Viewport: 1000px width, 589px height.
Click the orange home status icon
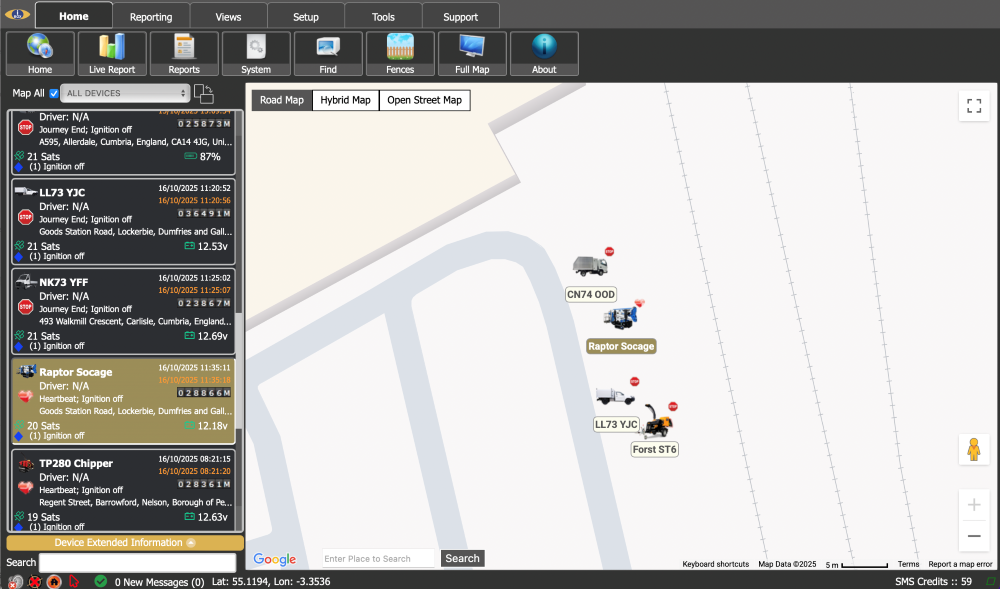click(54, 581)
